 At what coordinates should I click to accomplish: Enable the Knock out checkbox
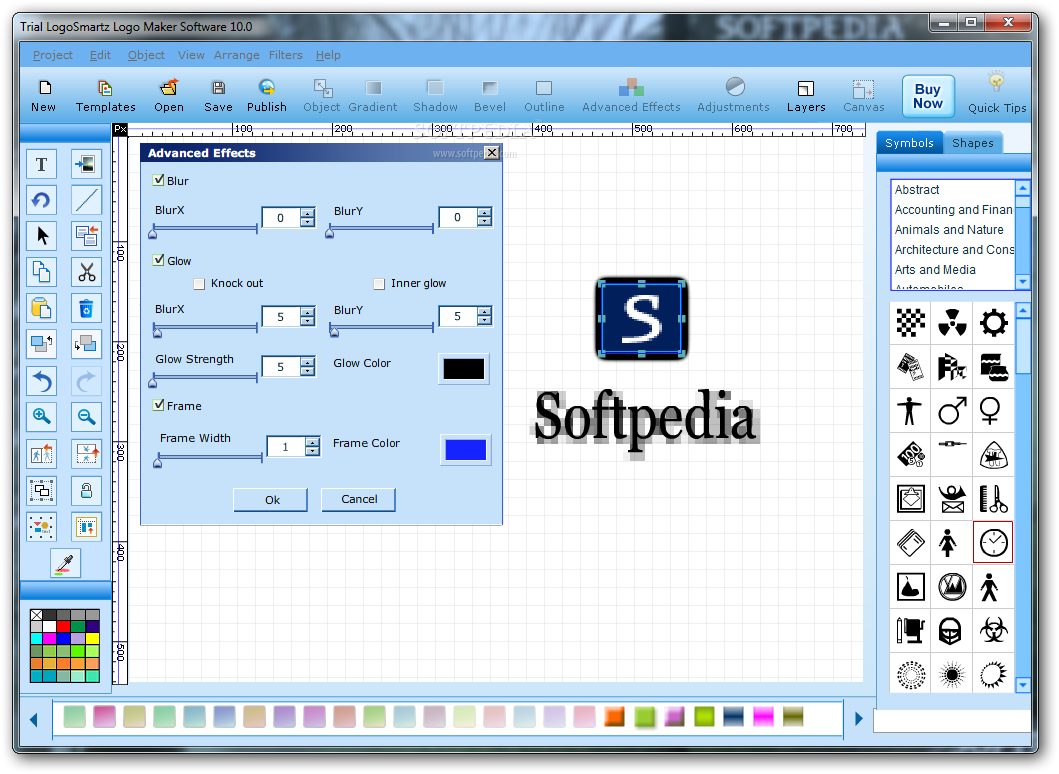point(199,284)
